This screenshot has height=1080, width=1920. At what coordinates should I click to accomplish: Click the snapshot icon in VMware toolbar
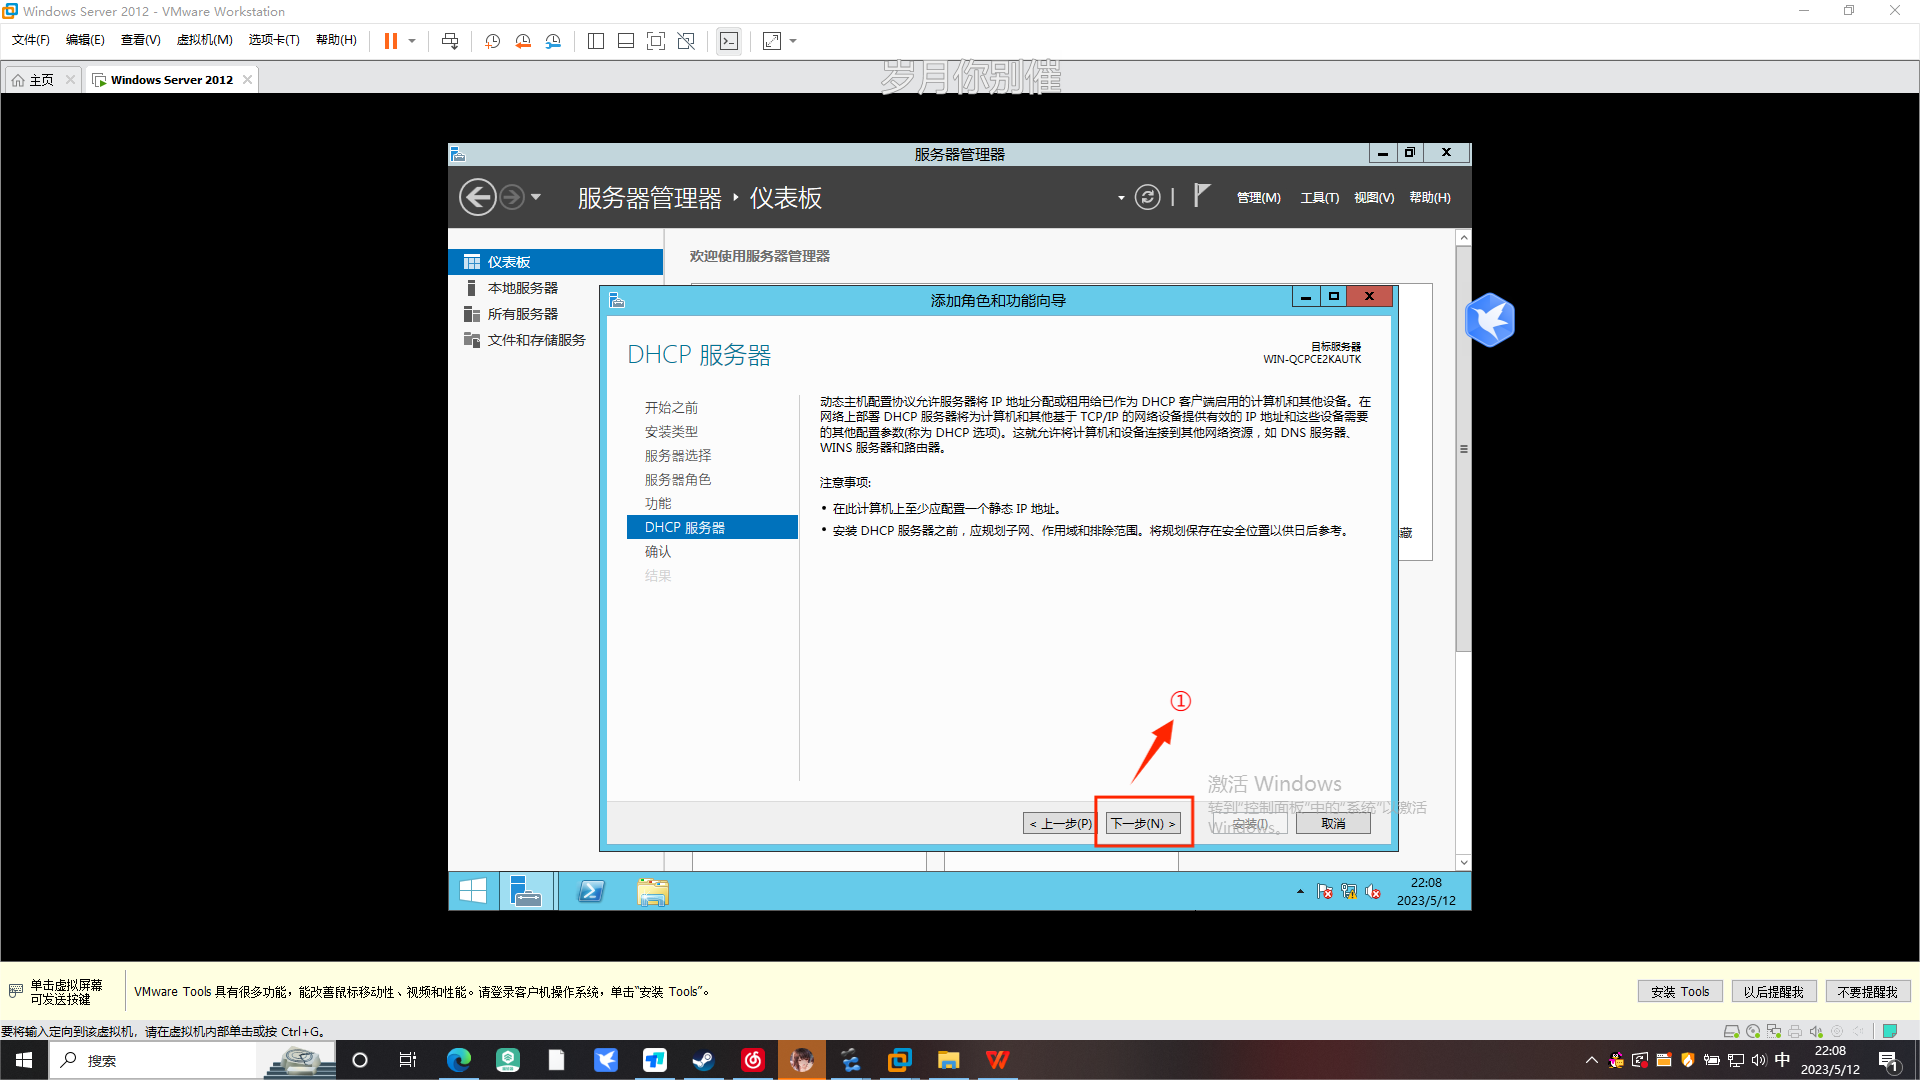pyautogui.click(x=493, y=41)
